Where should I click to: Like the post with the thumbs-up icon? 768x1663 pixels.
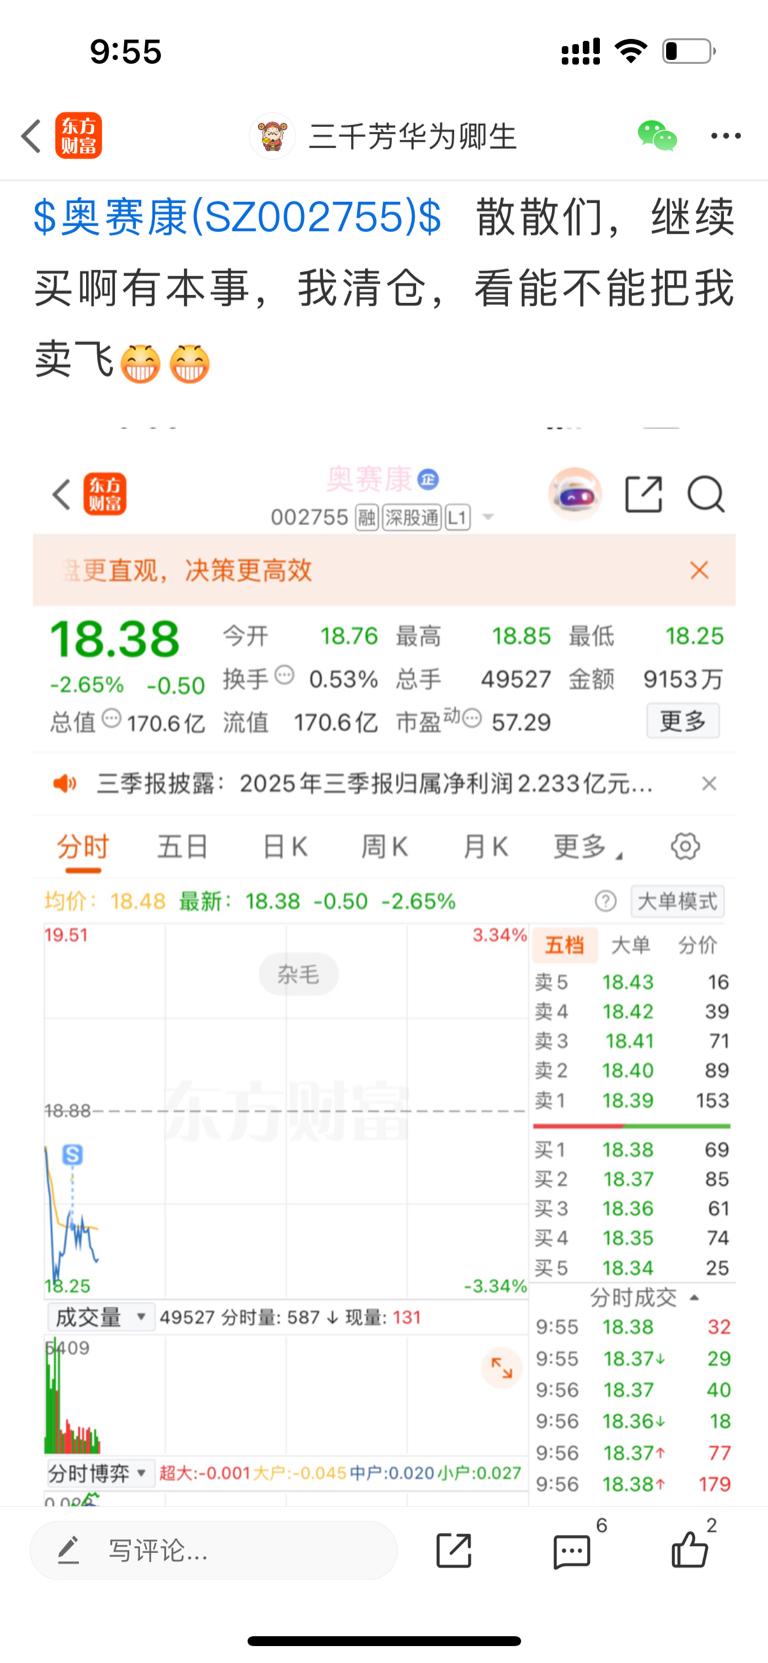pos(689,1551)
